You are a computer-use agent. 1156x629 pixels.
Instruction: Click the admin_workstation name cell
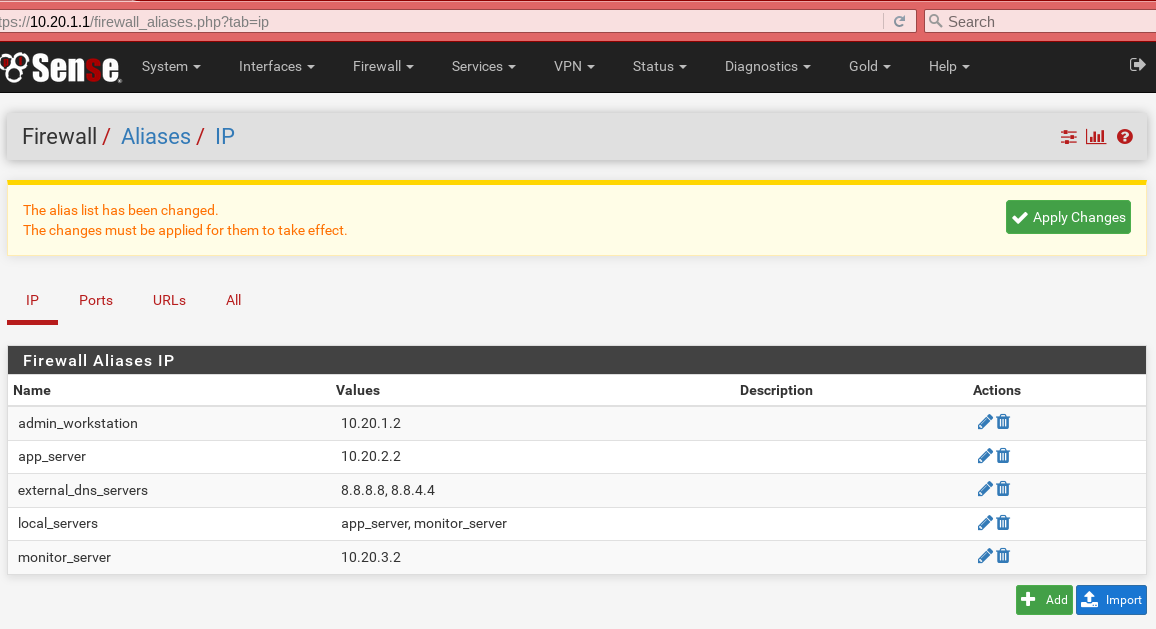tap(77, 423)
